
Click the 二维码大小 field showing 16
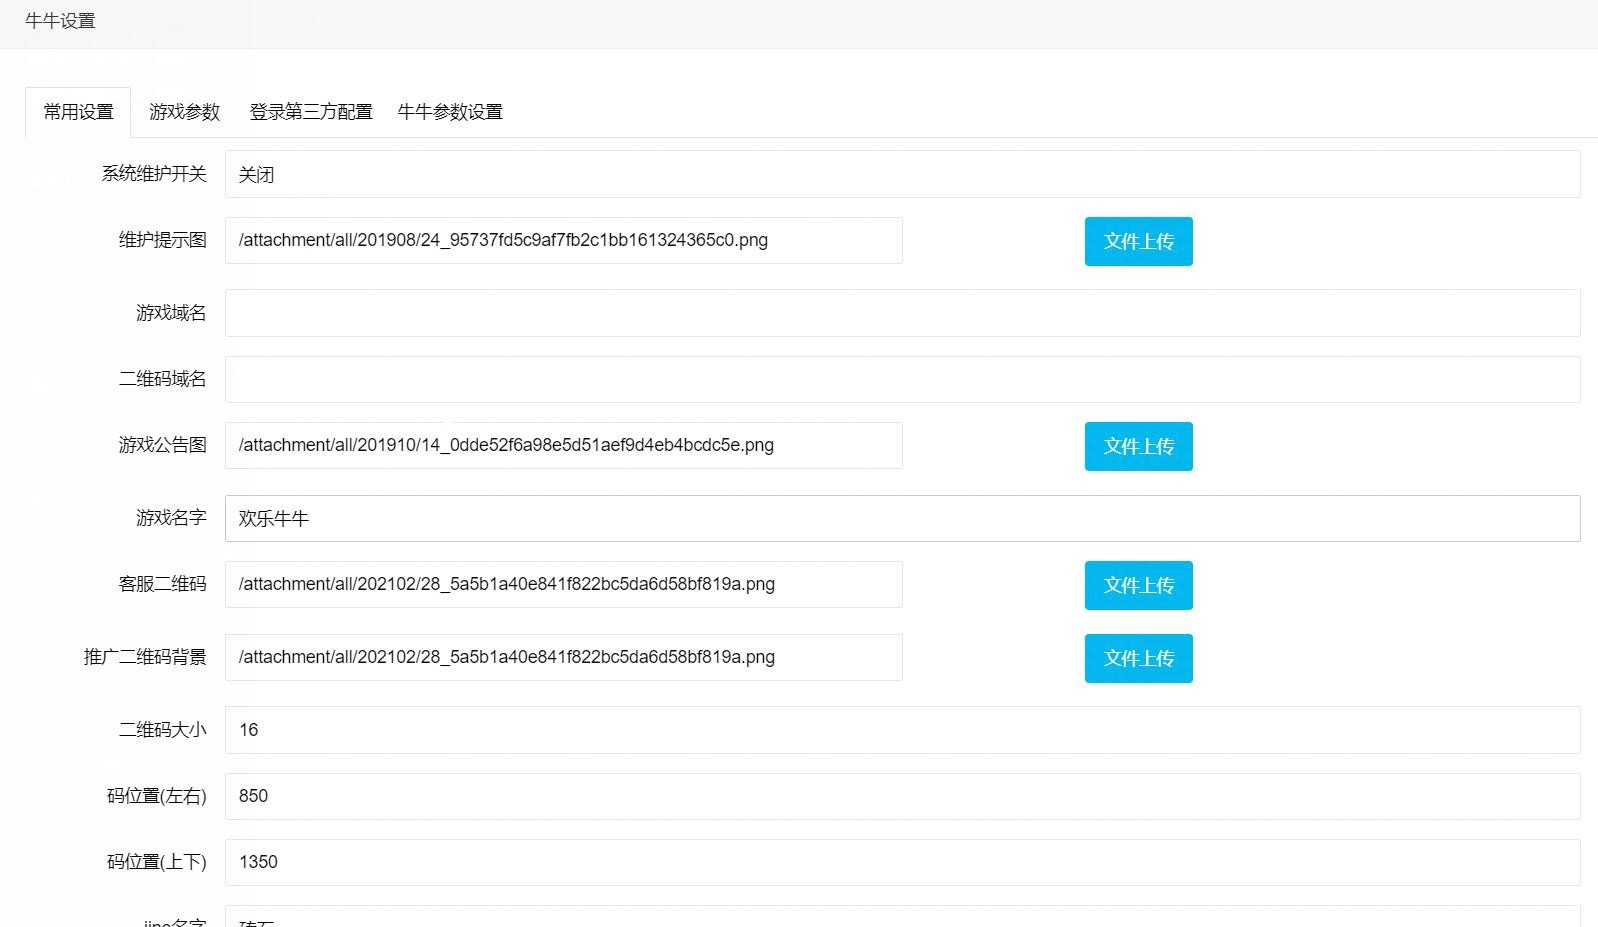902,730
